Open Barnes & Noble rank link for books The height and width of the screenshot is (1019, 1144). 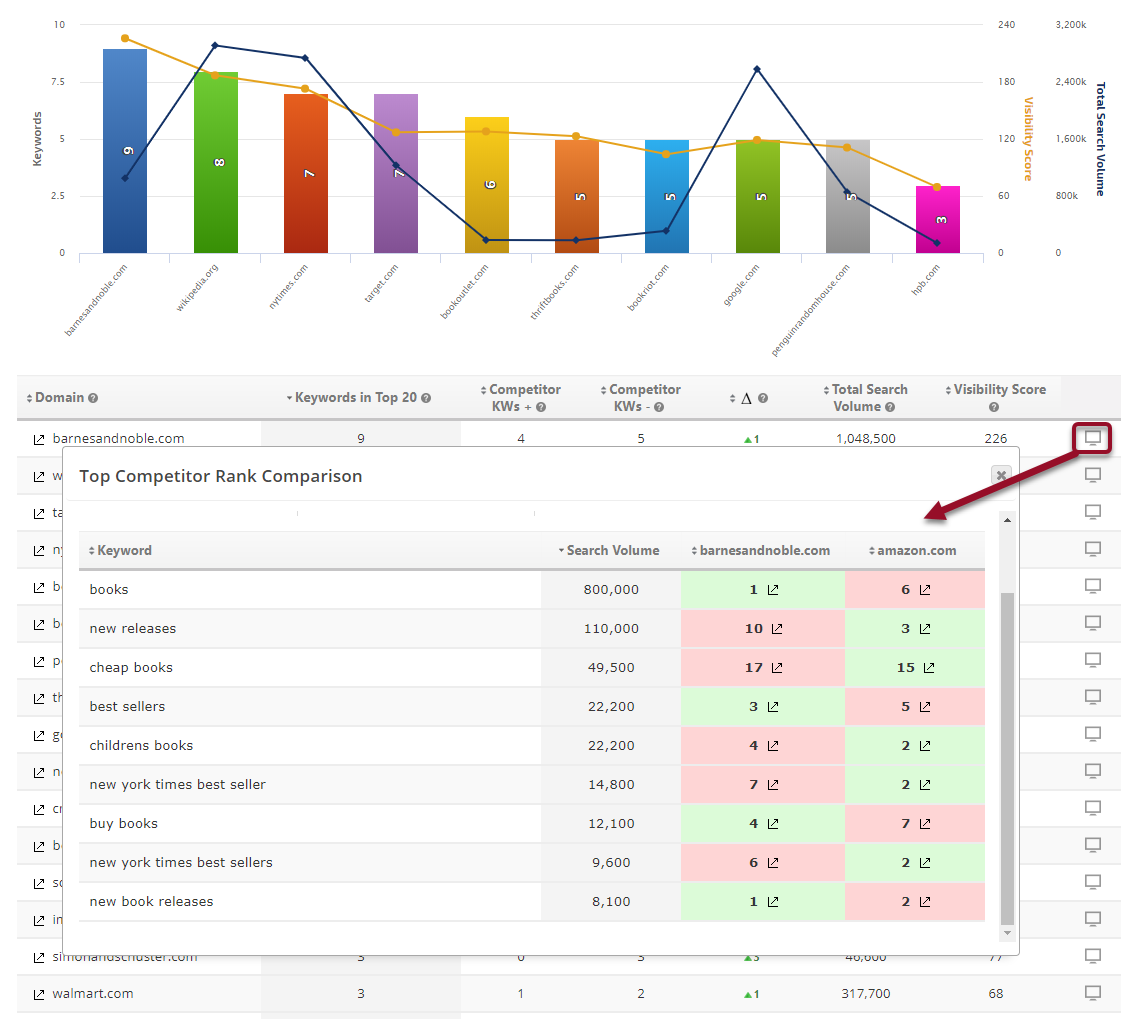tap(772, 590)
